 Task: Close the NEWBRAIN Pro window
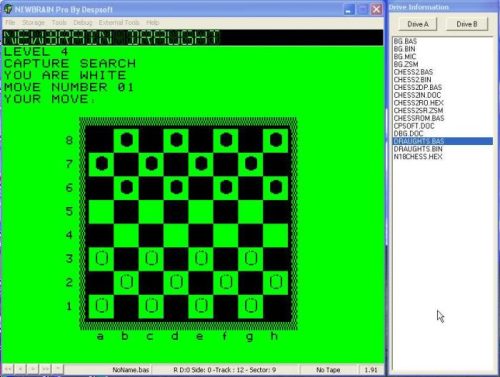[377, 9]
